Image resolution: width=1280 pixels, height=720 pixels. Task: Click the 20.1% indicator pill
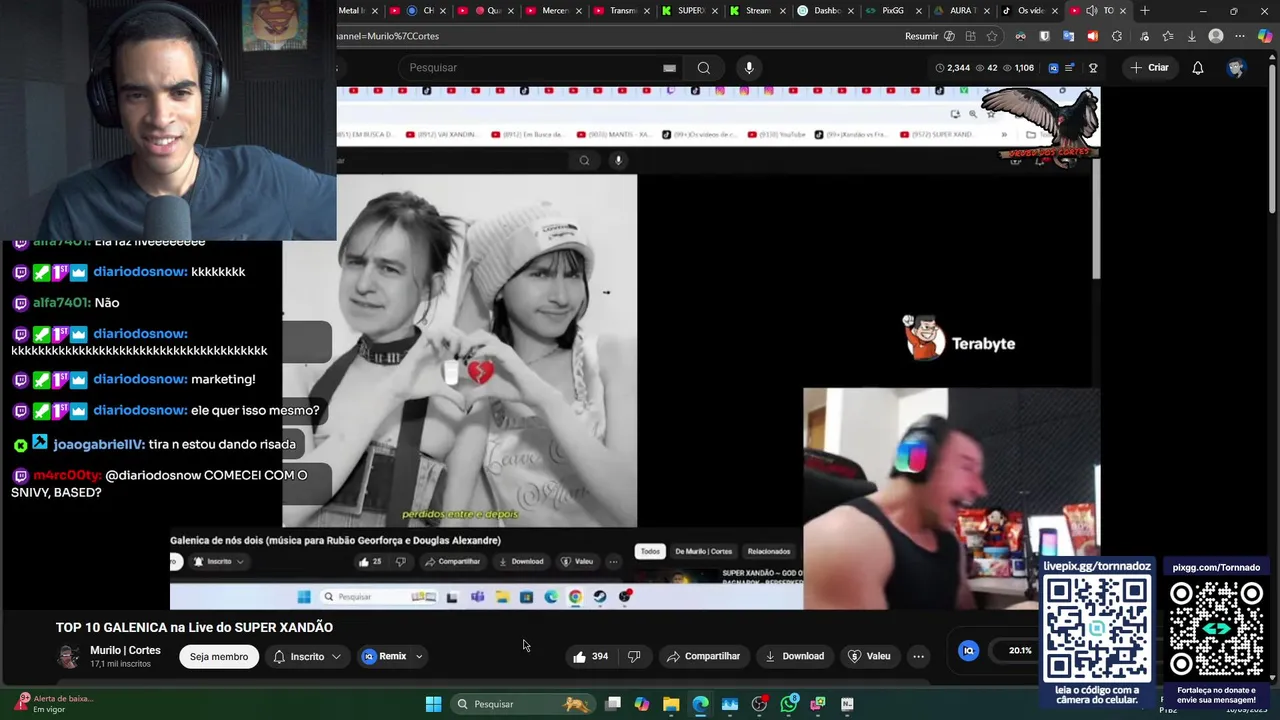[x=1020, y=651]
